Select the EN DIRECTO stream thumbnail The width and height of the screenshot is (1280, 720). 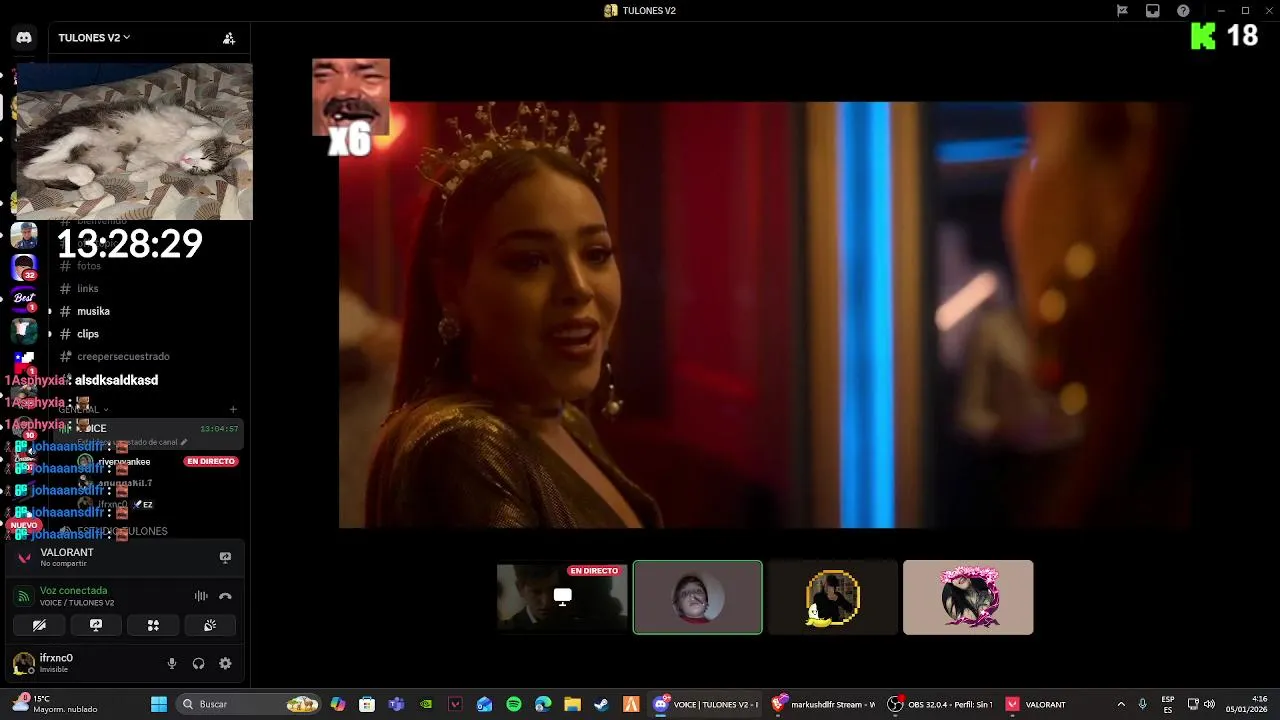562,597
